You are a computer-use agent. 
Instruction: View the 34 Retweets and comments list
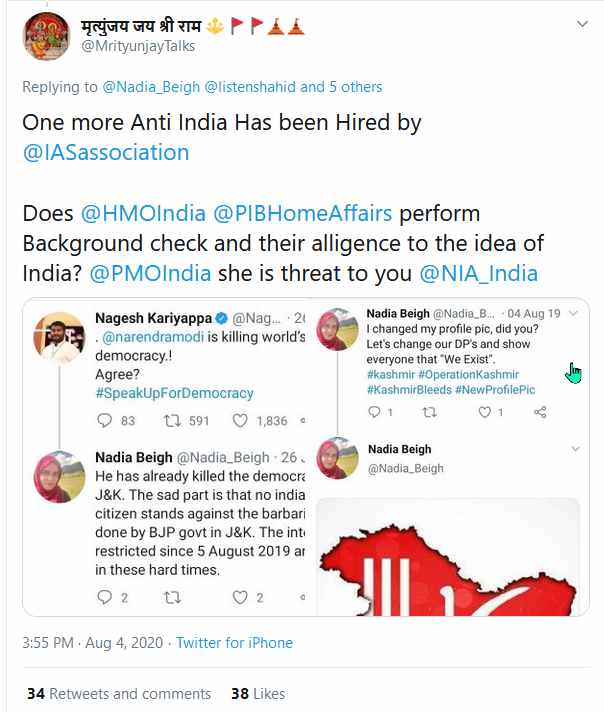(x=119, y=693)
